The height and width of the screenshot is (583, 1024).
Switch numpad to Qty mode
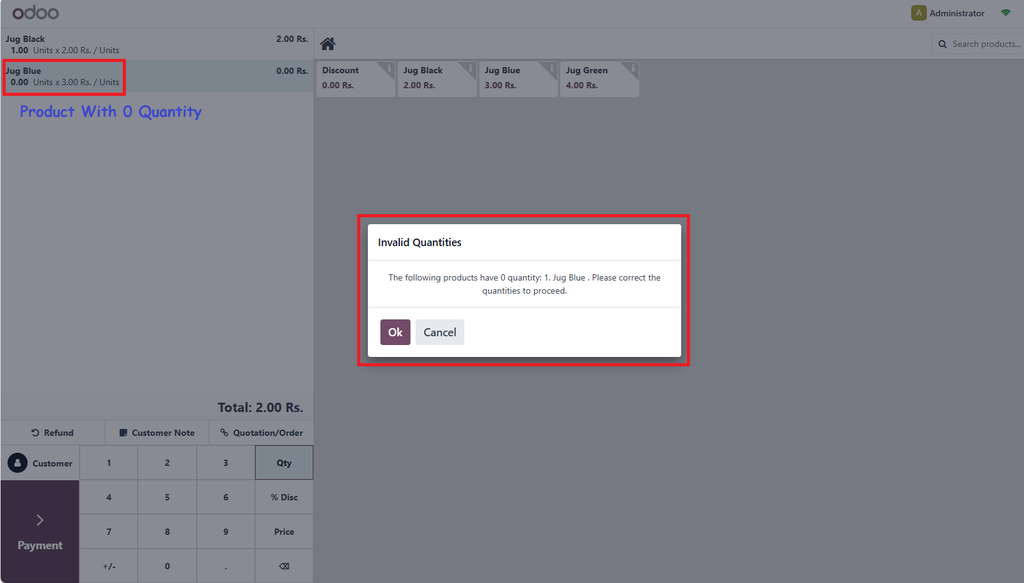coord(284,463)
